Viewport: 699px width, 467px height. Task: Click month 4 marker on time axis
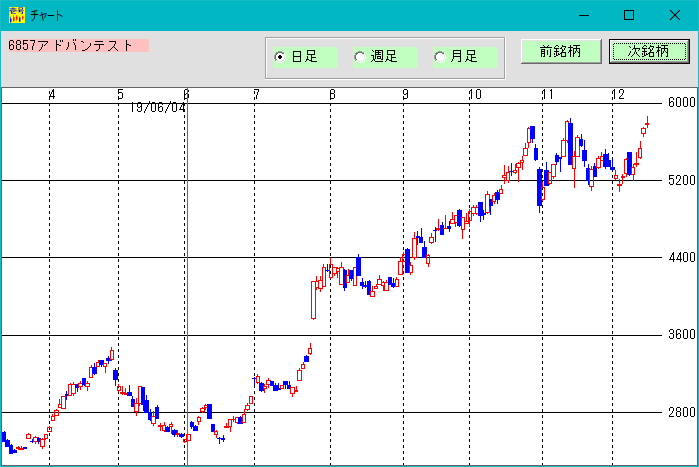[52, 95]
